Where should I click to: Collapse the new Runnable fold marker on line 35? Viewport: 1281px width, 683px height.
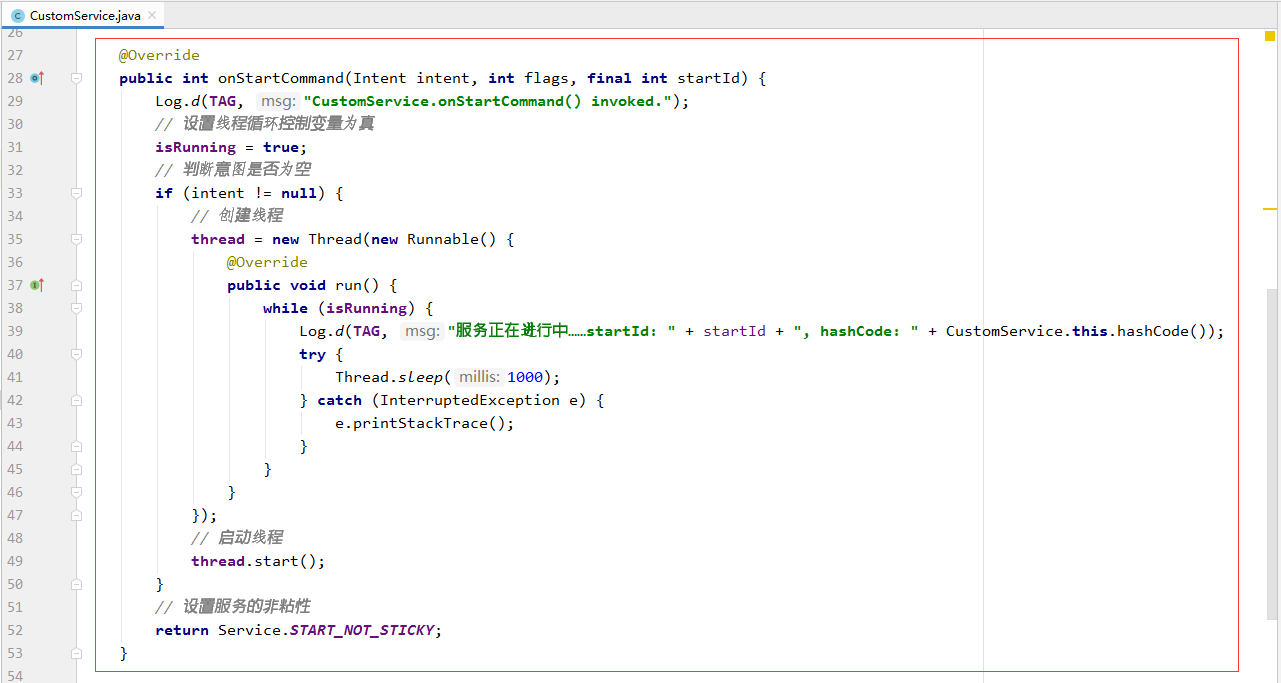coord(76,239)
